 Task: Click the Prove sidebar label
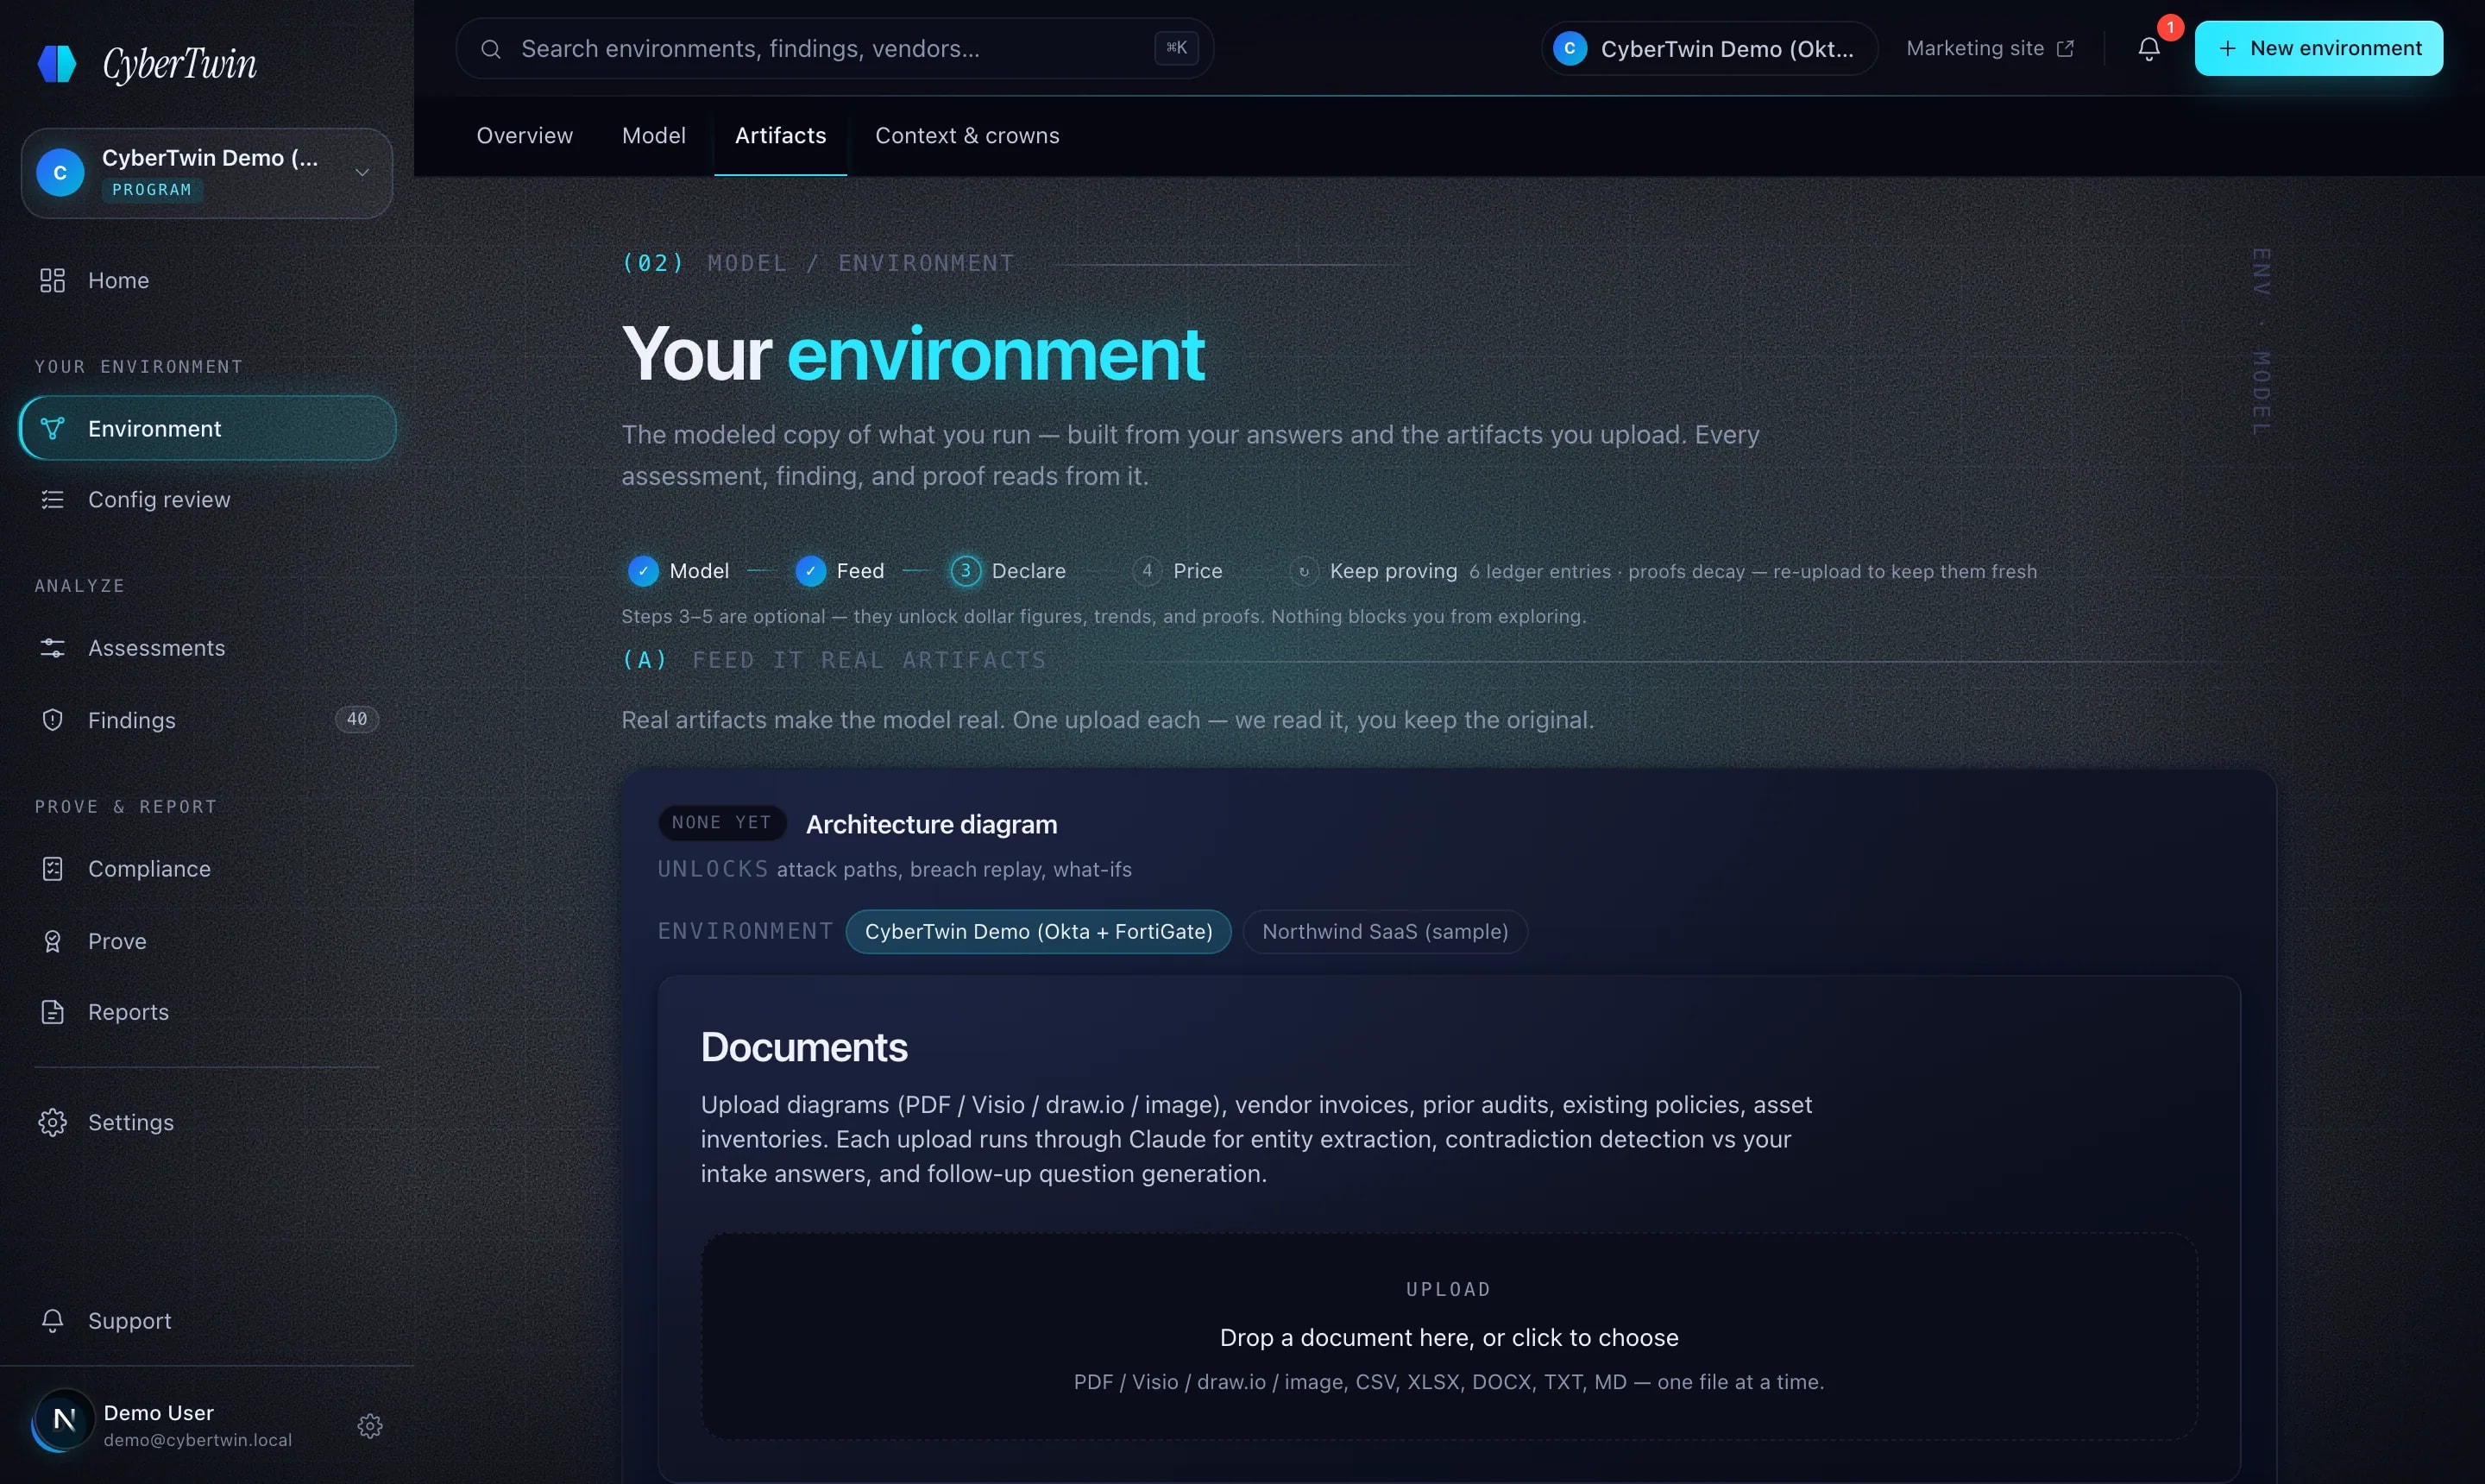tap(117, 941)
